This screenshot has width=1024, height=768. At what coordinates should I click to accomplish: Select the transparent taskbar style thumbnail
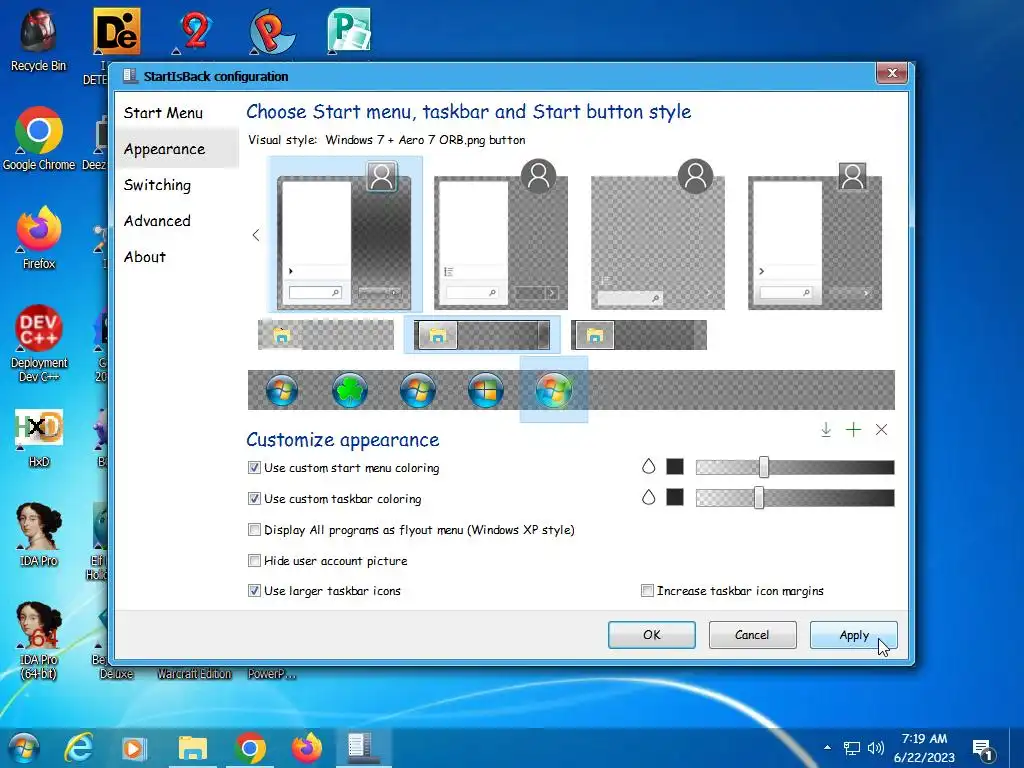(x=326, y=335)
